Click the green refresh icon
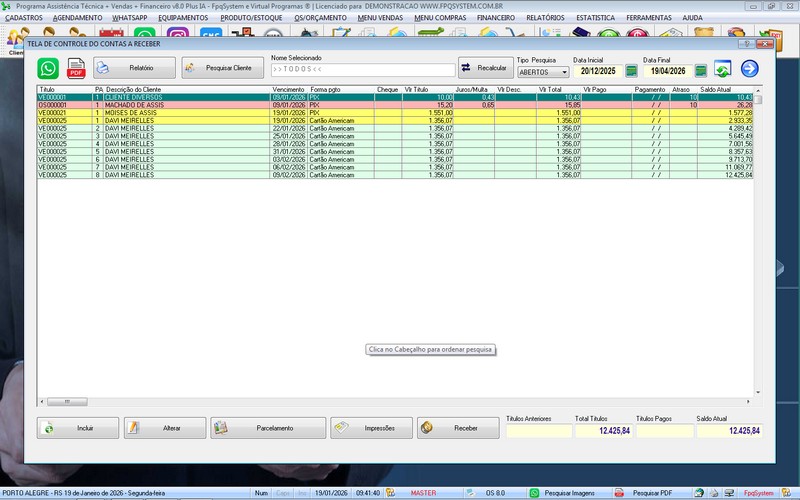 pyautogui.click(x=722, y=69)
